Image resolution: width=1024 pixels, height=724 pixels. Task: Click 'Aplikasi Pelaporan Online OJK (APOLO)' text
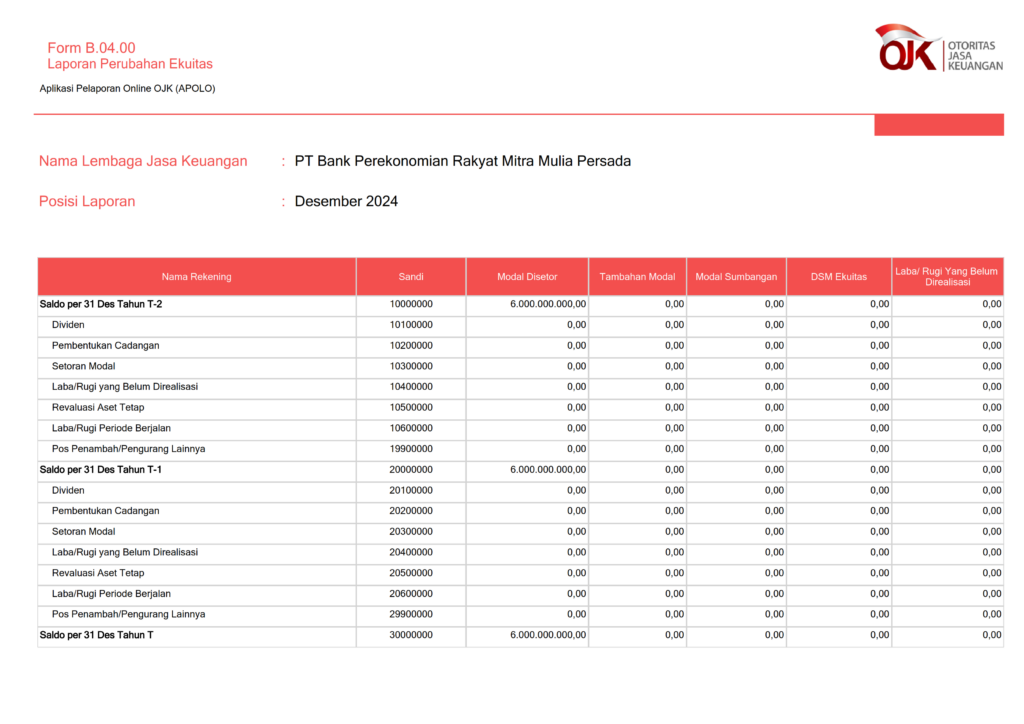(127, 88)
